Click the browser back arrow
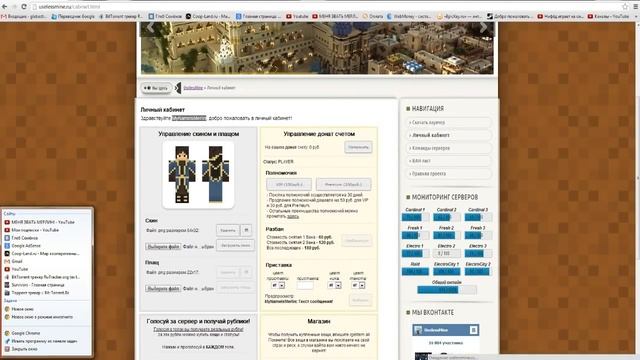This screenshot has height=360, width=640. 4,7
